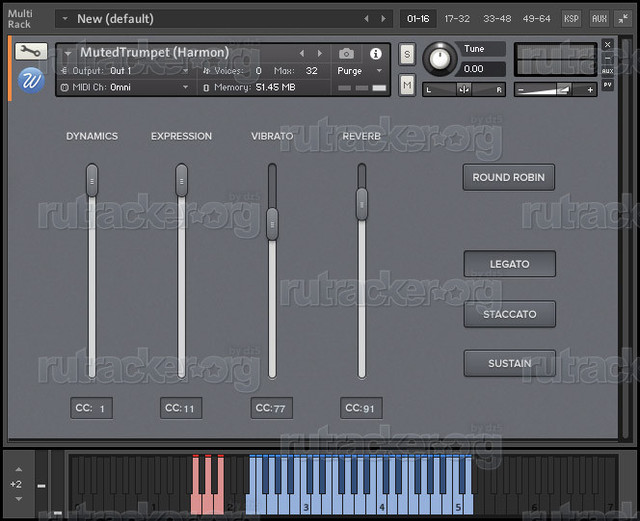
Task: Open snapshot view with camera icon
Action: [x=346, y=53]
